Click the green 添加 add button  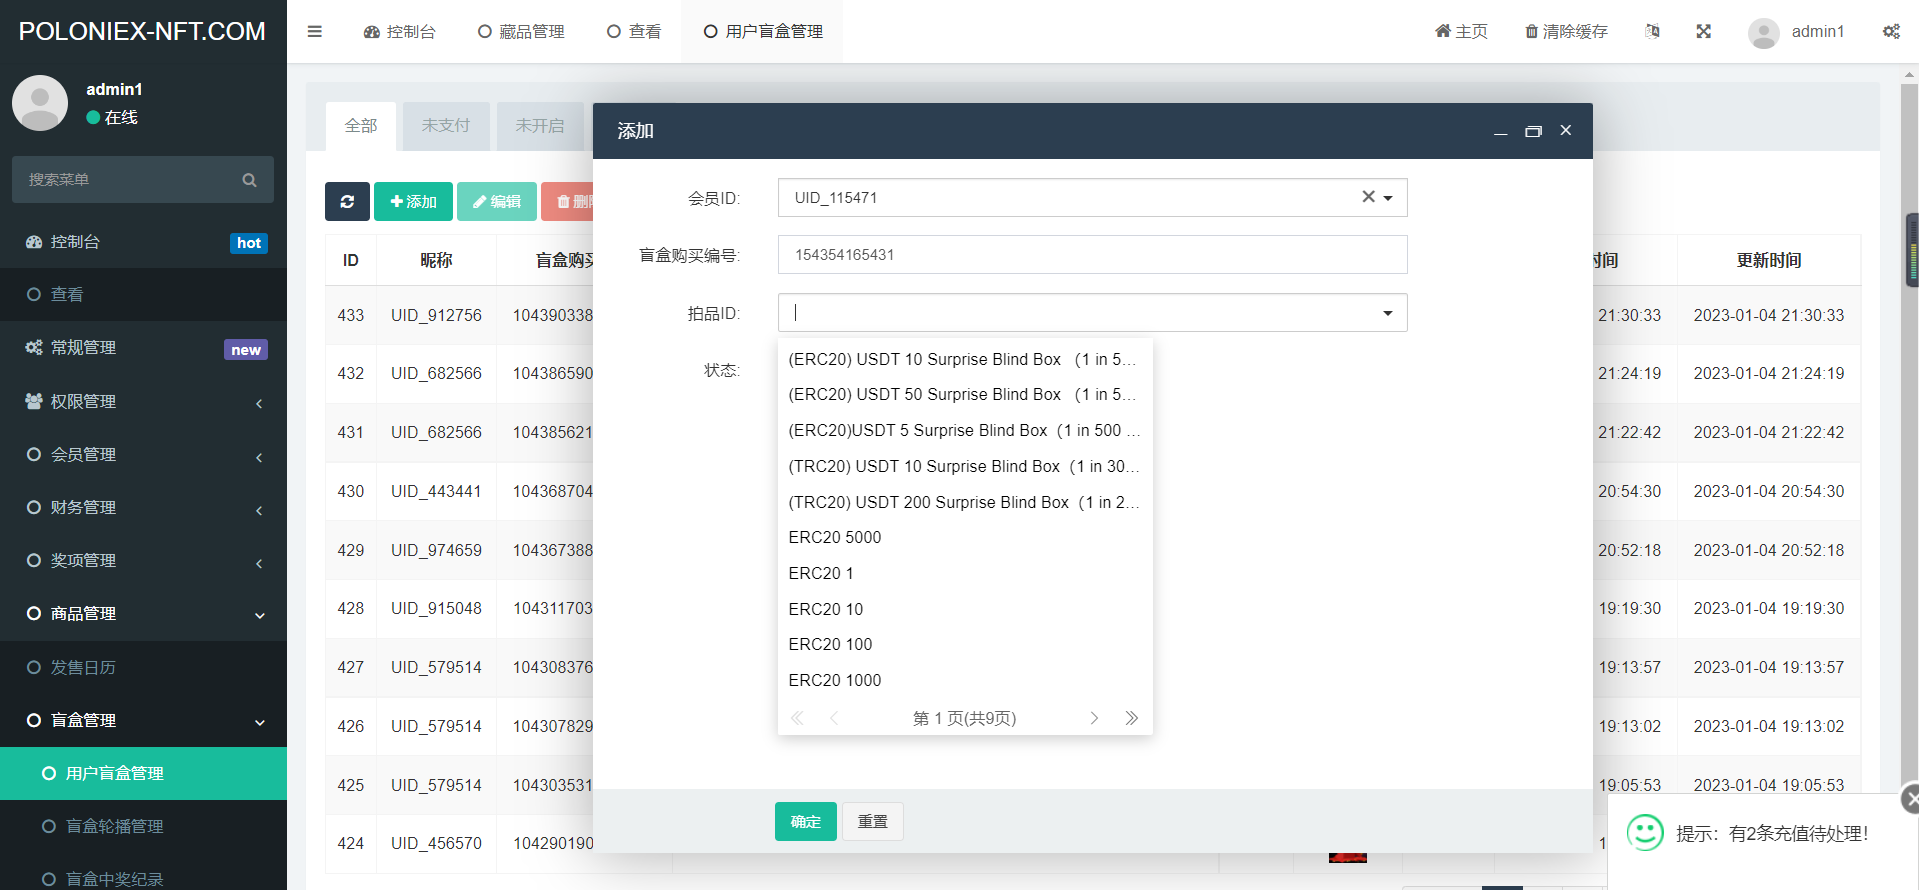413,201
